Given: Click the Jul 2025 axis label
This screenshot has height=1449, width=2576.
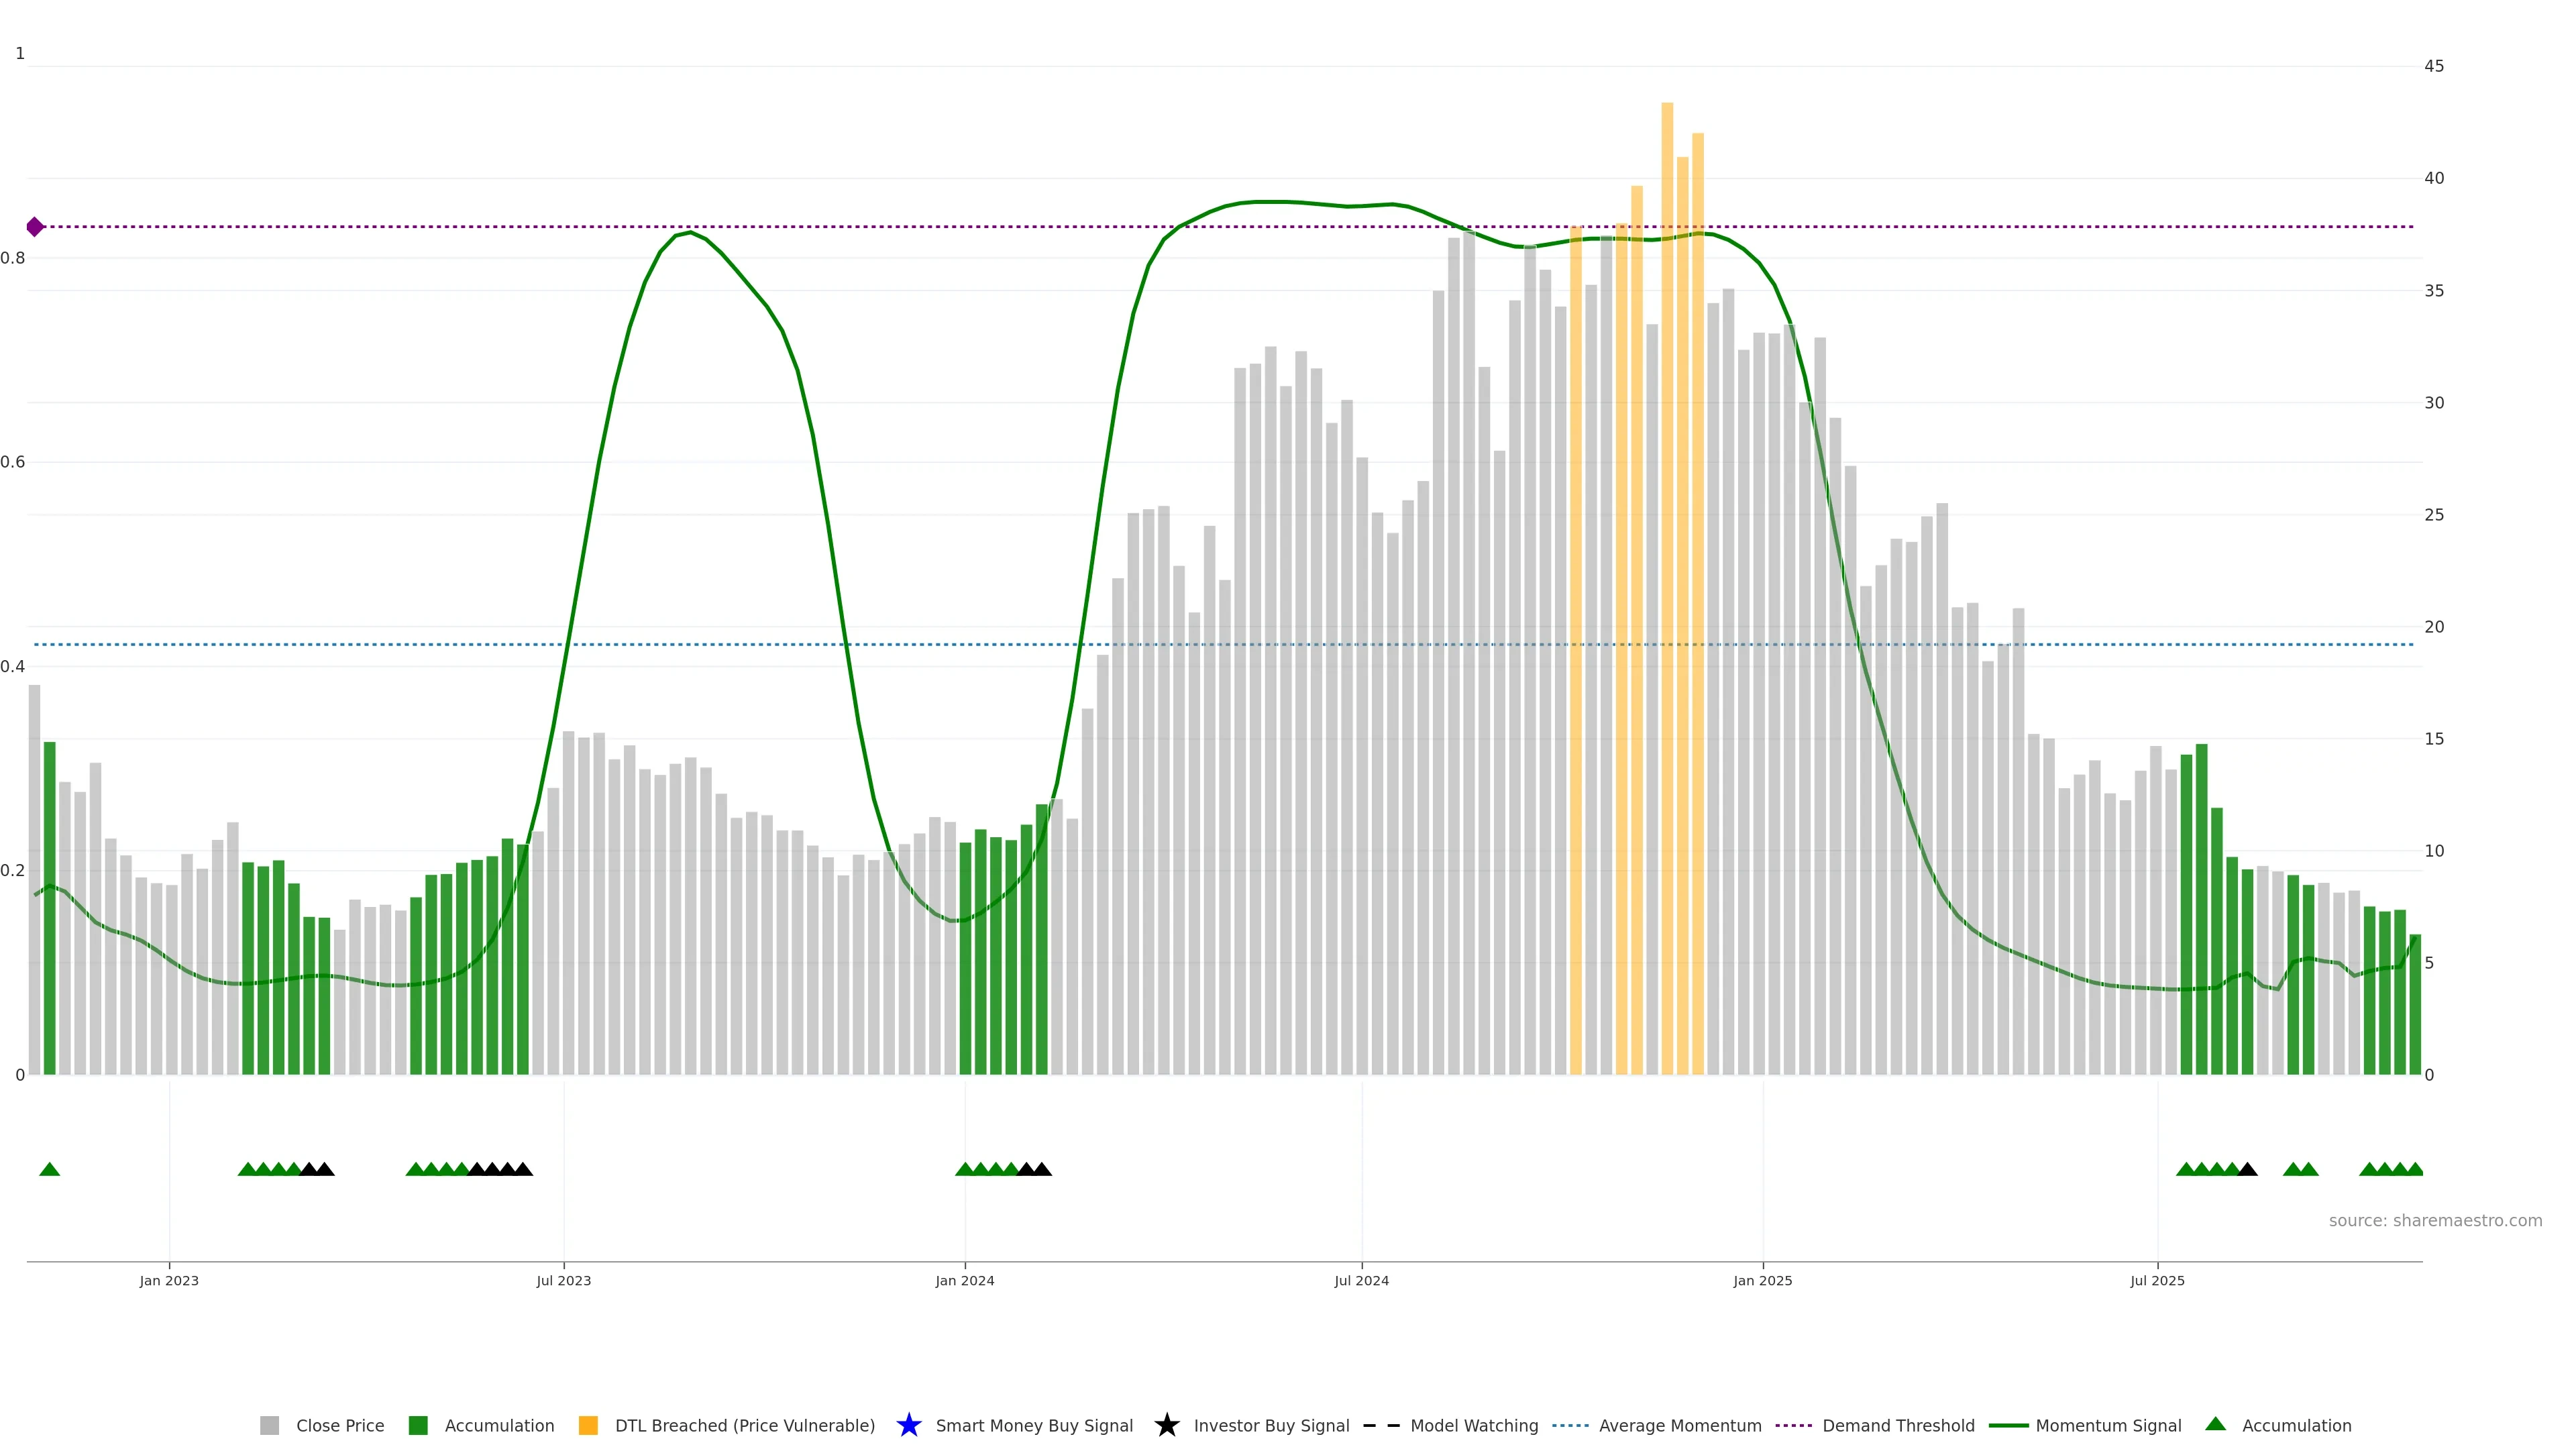Looking at the screenshot, I should [2157, 1280].
